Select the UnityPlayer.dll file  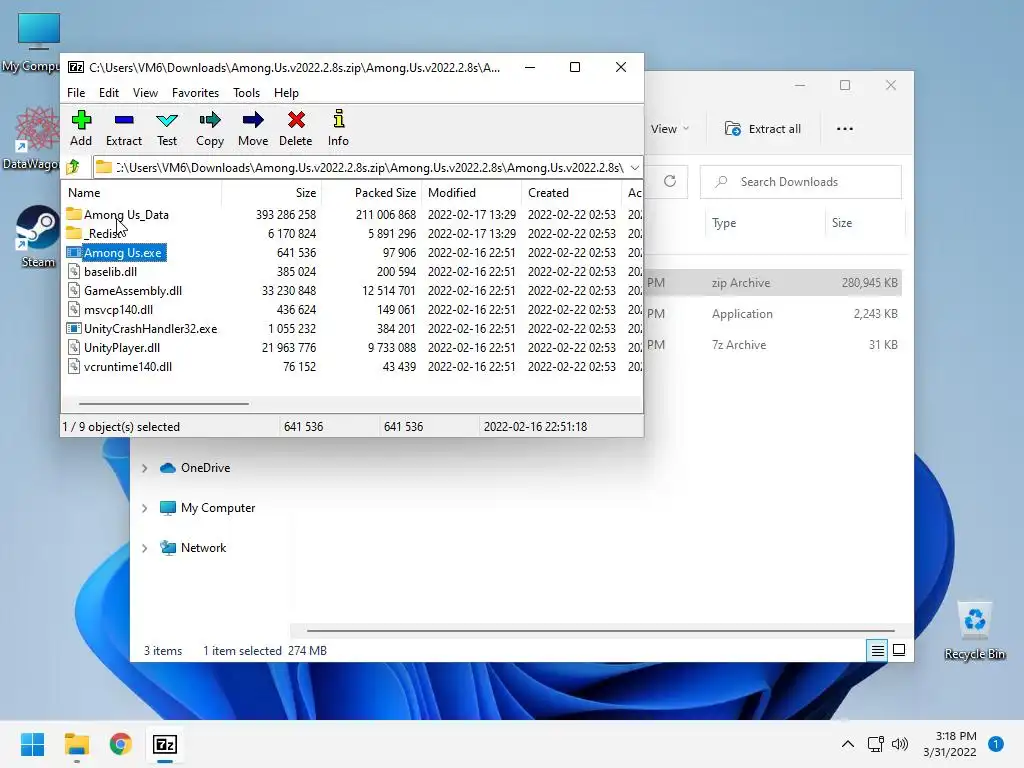pyautogui.click(x=122, y=347)
